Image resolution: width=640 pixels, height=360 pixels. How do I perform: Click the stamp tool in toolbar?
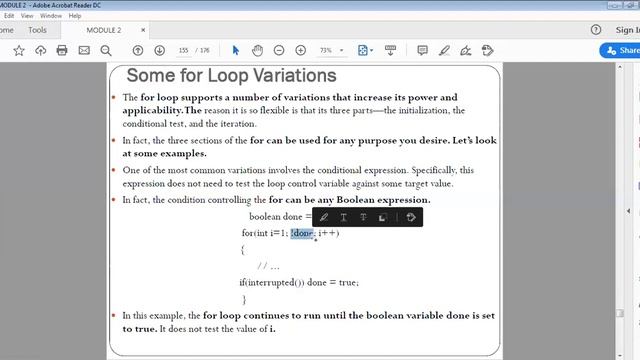487,50
